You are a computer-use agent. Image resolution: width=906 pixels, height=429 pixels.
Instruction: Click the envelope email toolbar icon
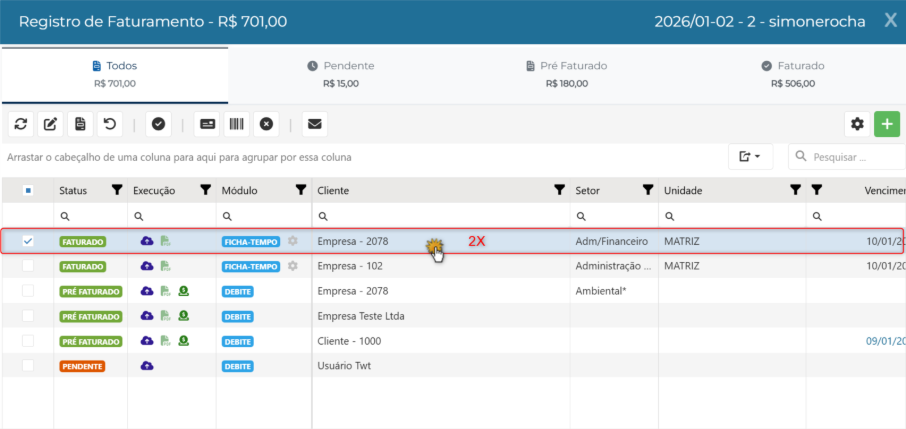314,124
